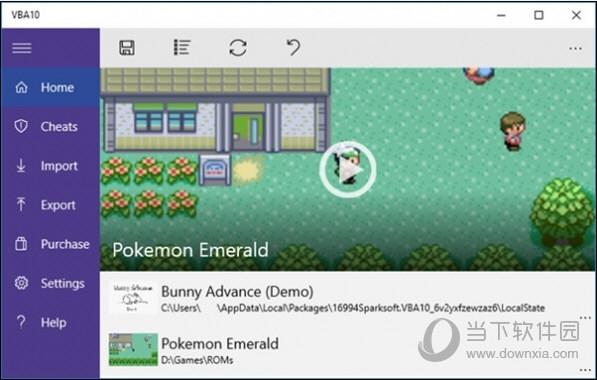Open the list view toolbar icon
Screen dimensions: 597x380
pos(182,48)
